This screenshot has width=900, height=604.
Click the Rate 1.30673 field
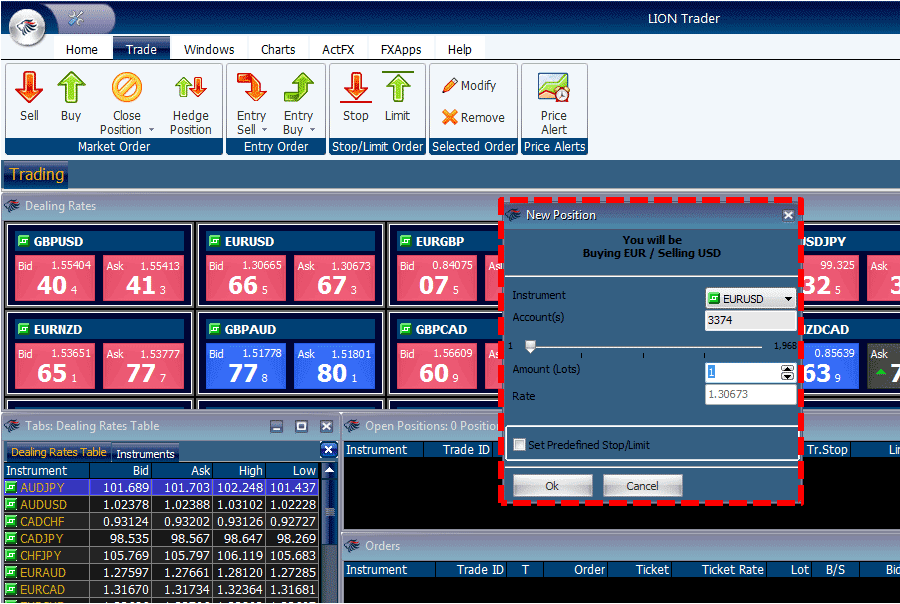tap(750, 394)
